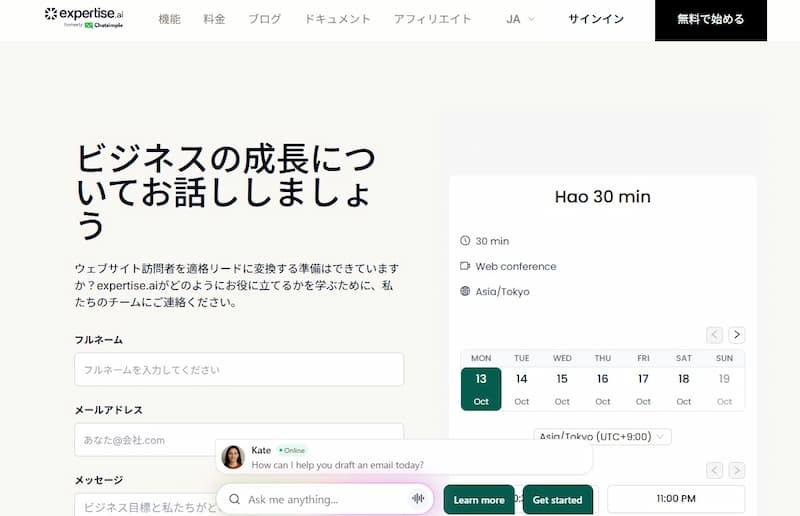This screenshot has width=800, height=516.
Task: Click the Web conference video icon
Action: click(465, 266)
